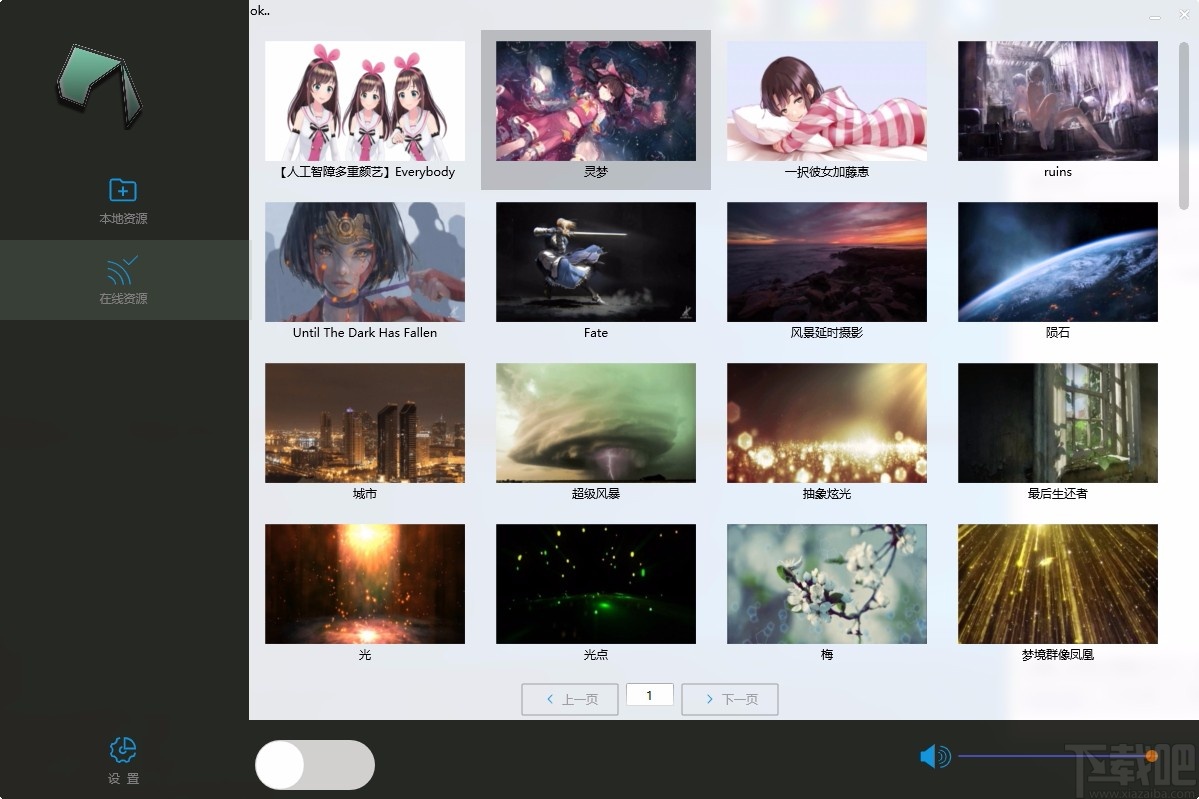This screenshot has height=799, width=1199.
Task: Select the Fate wallpaper thumbnail
Action: pyautogui.click(x=596, y=261)
